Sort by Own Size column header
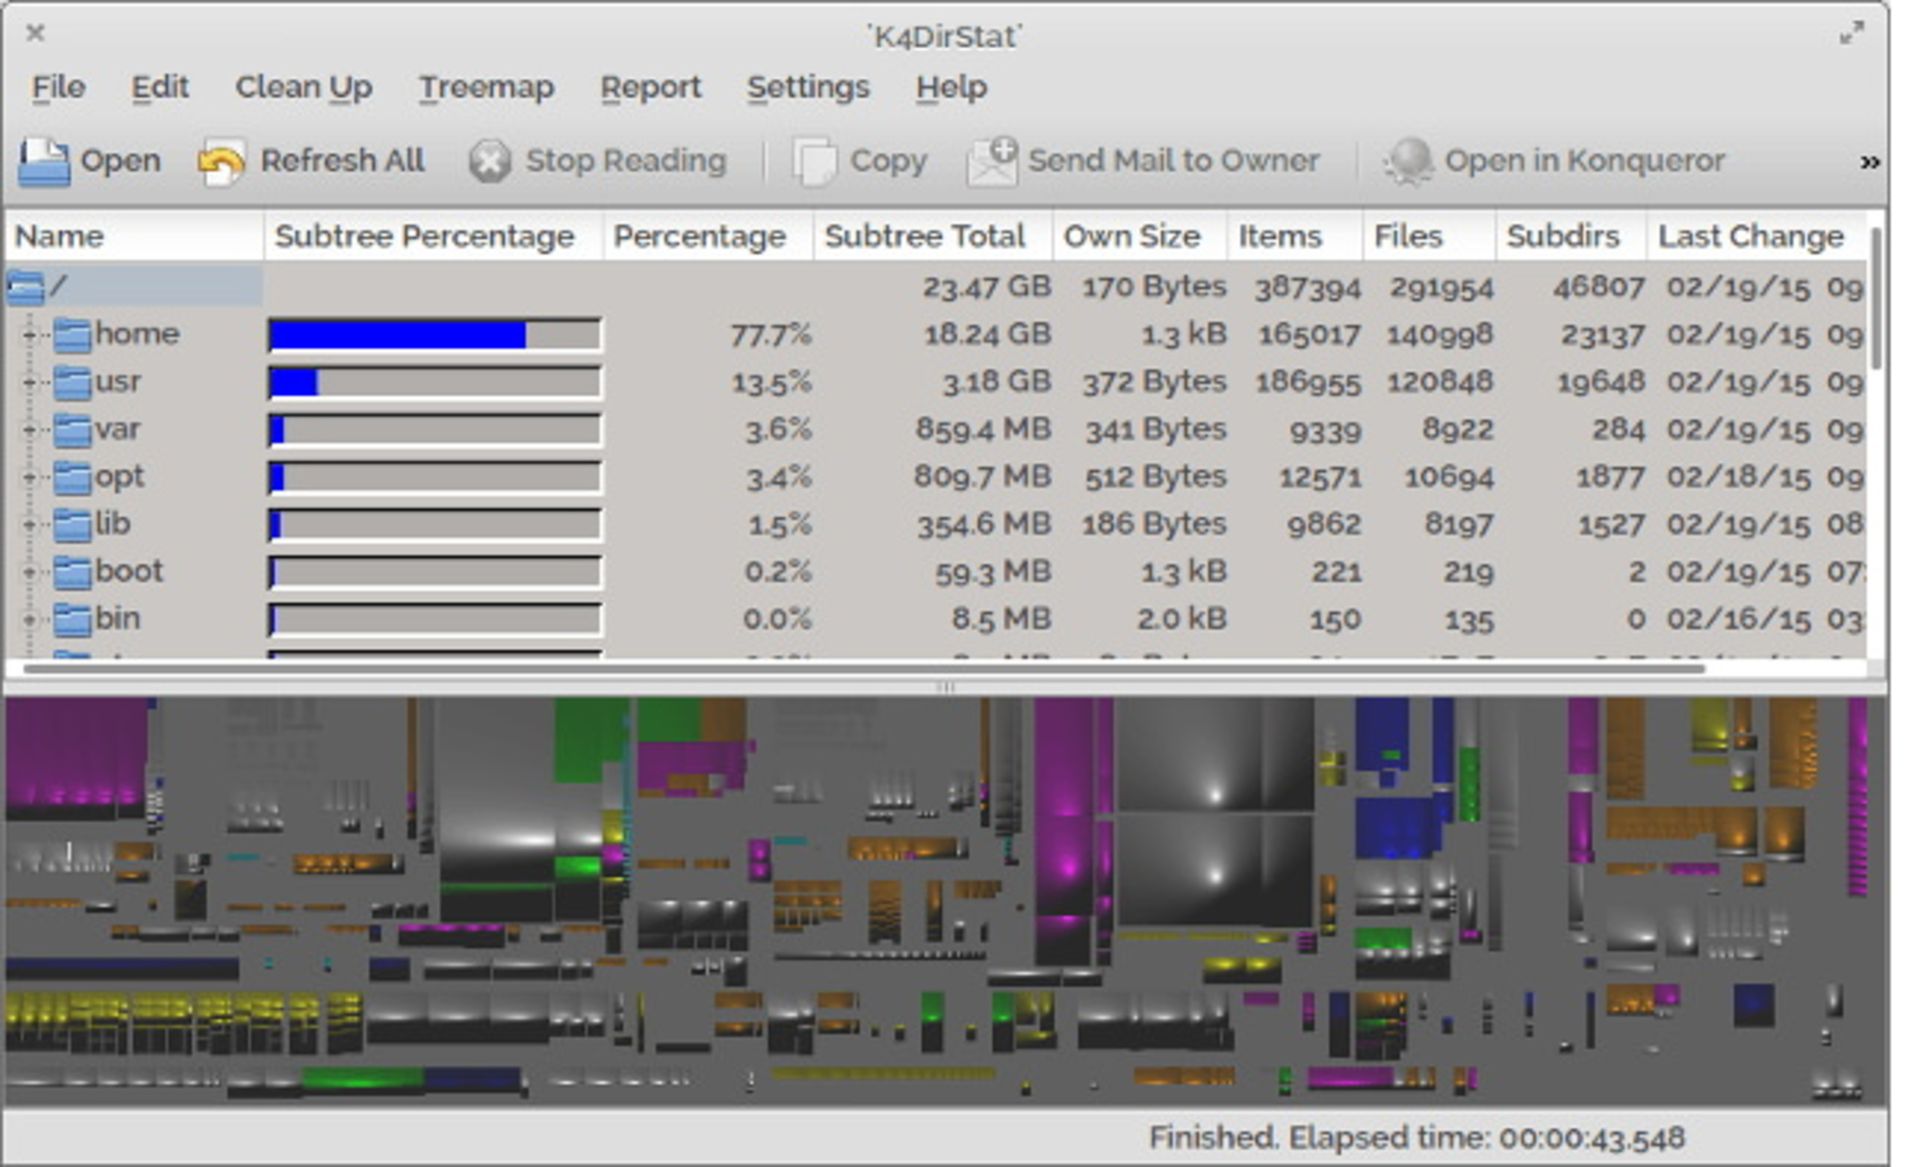 1140,236
